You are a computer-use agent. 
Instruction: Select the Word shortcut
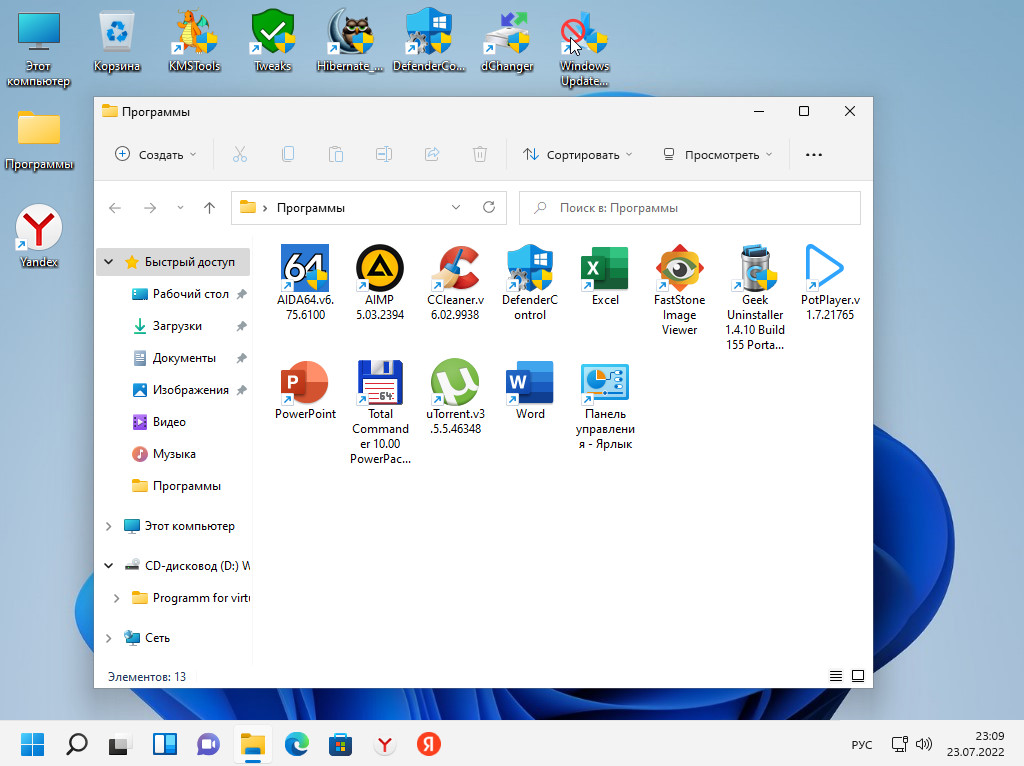[530, 390]
